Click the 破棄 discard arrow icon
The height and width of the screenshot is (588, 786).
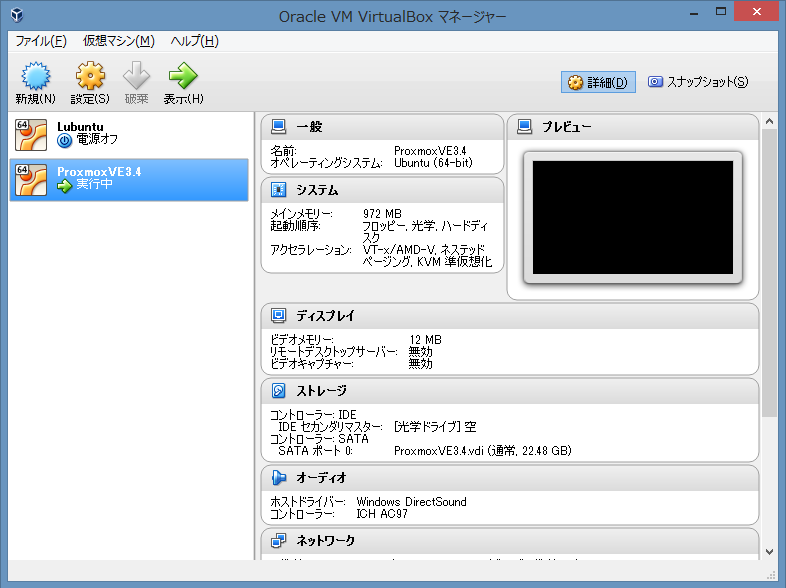137,76
